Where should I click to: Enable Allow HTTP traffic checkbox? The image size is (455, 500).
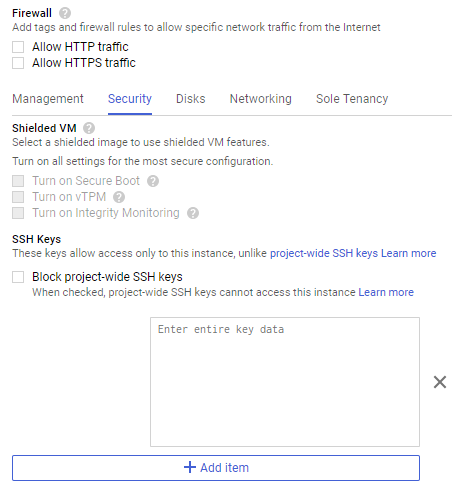18,47
